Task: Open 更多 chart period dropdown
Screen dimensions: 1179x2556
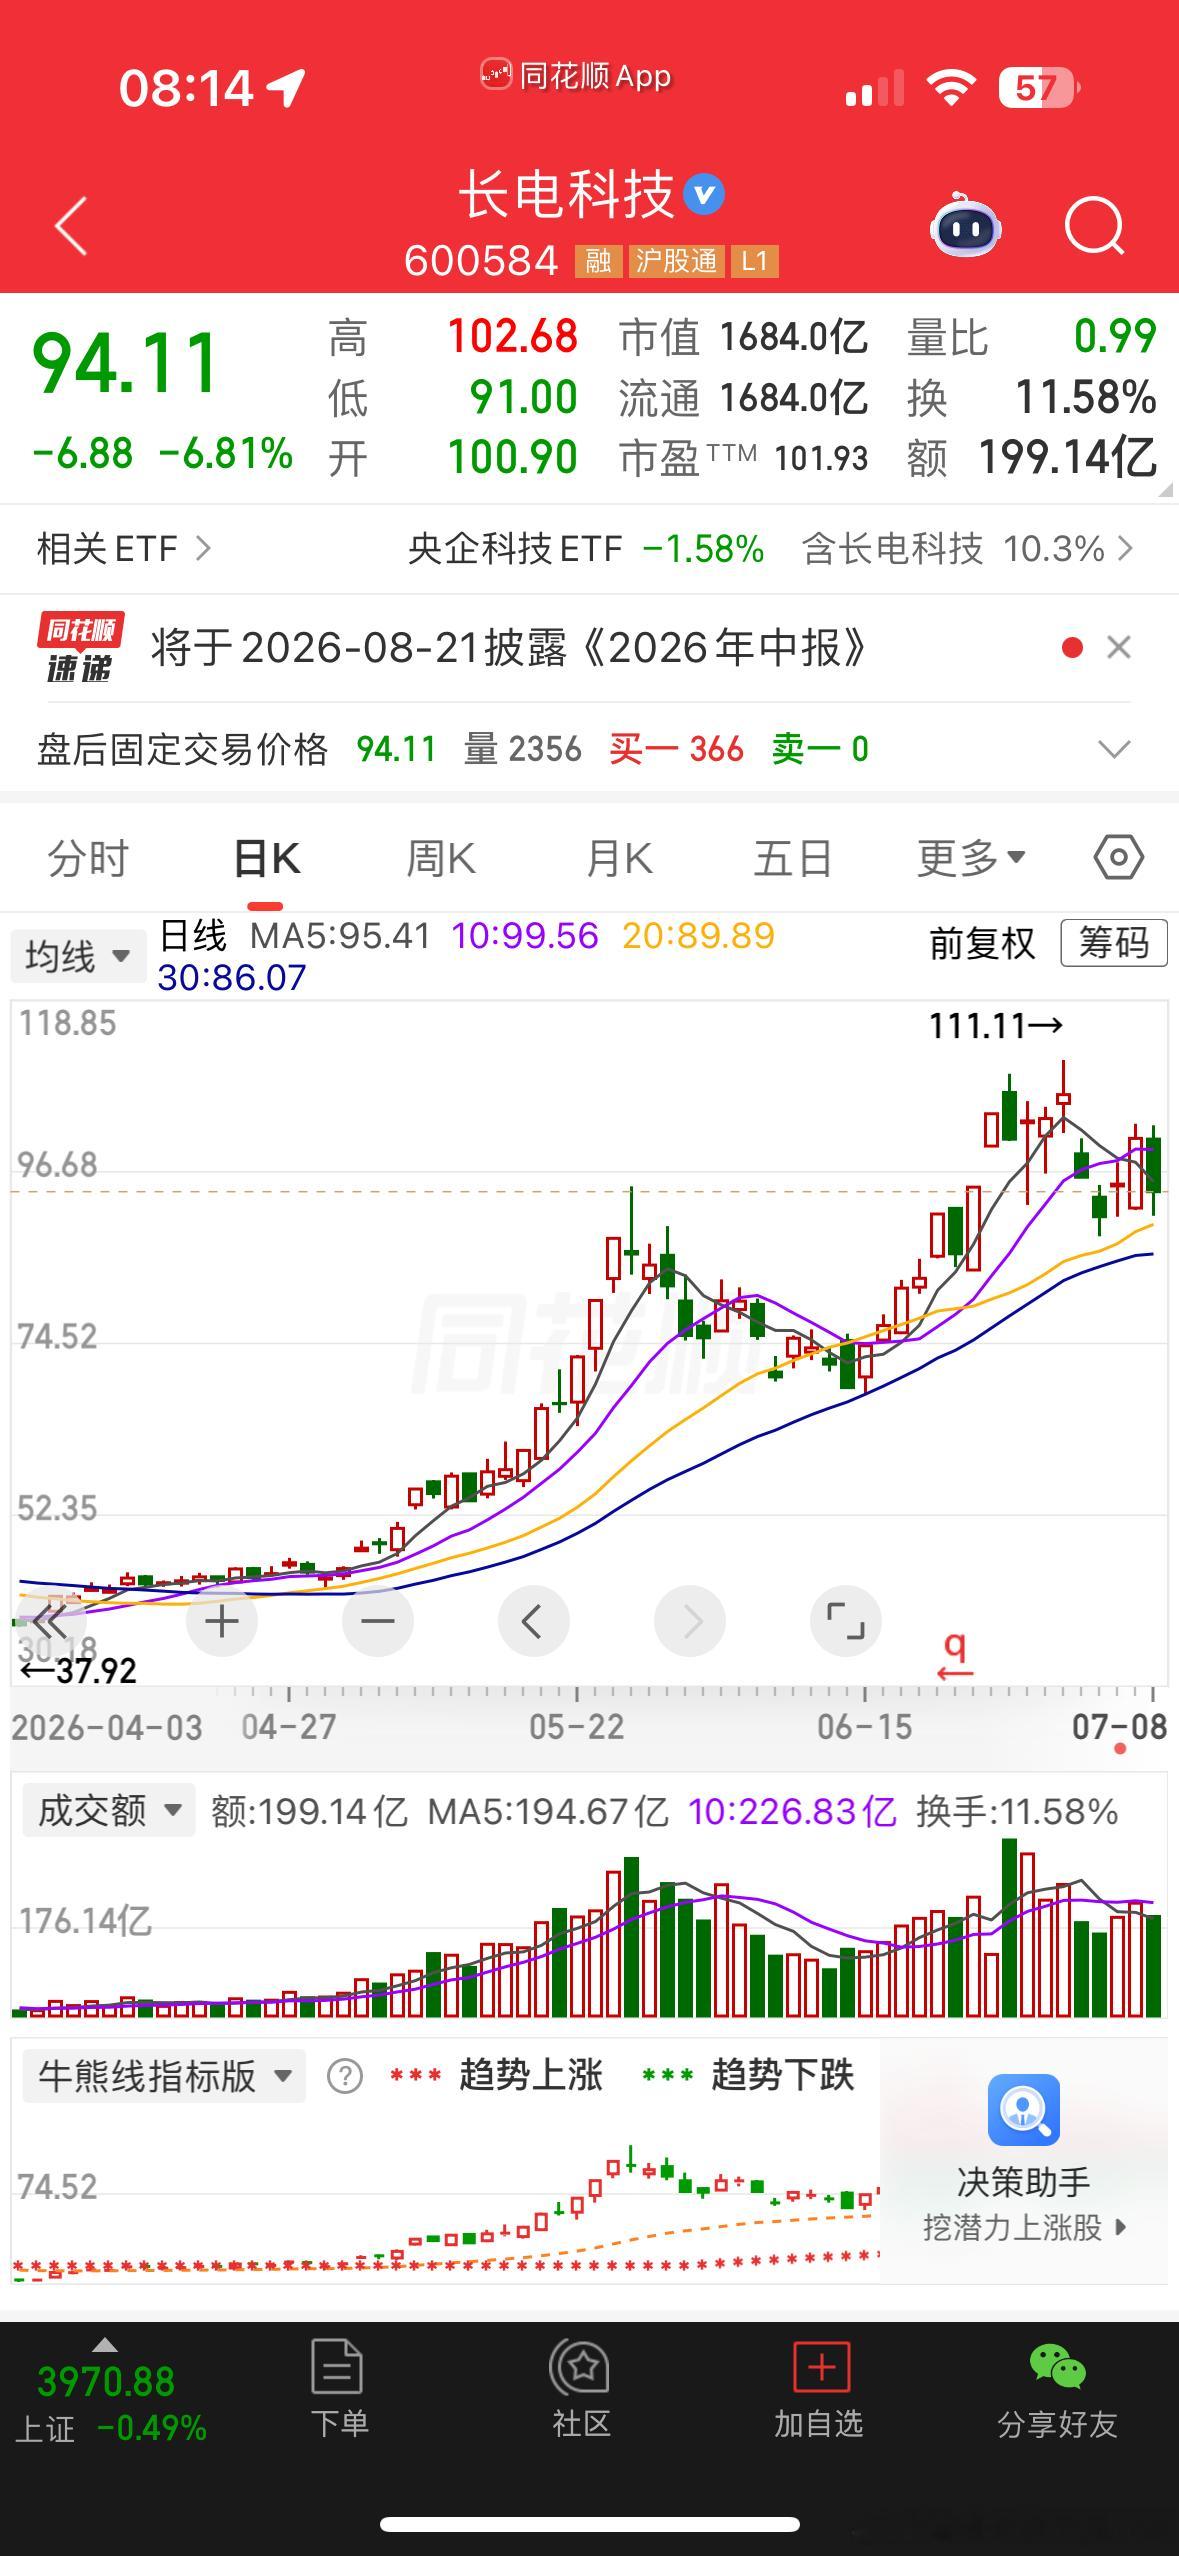Action: click(x=971, y=858)
